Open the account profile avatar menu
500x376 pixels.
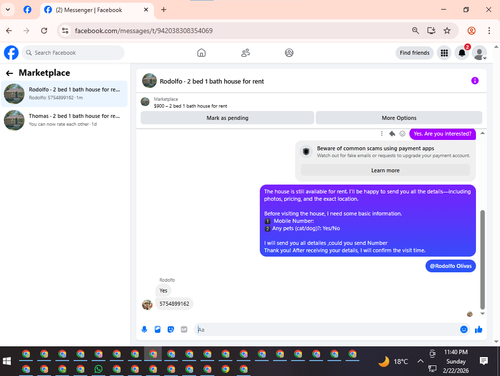click(x=480, y=53)
